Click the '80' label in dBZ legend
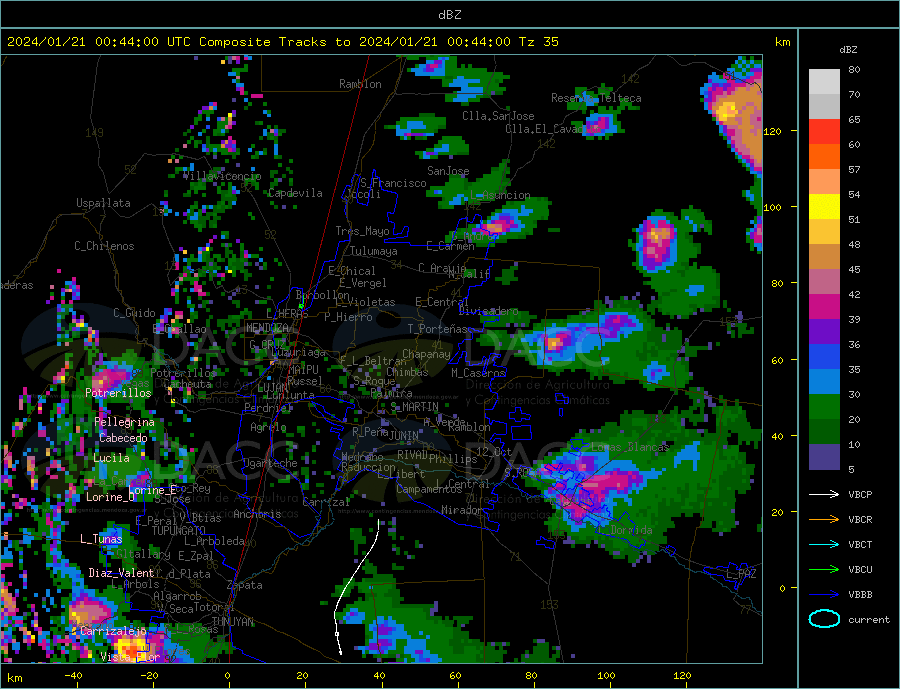This screenshot has width=900, height=689. tap(854, 69)
